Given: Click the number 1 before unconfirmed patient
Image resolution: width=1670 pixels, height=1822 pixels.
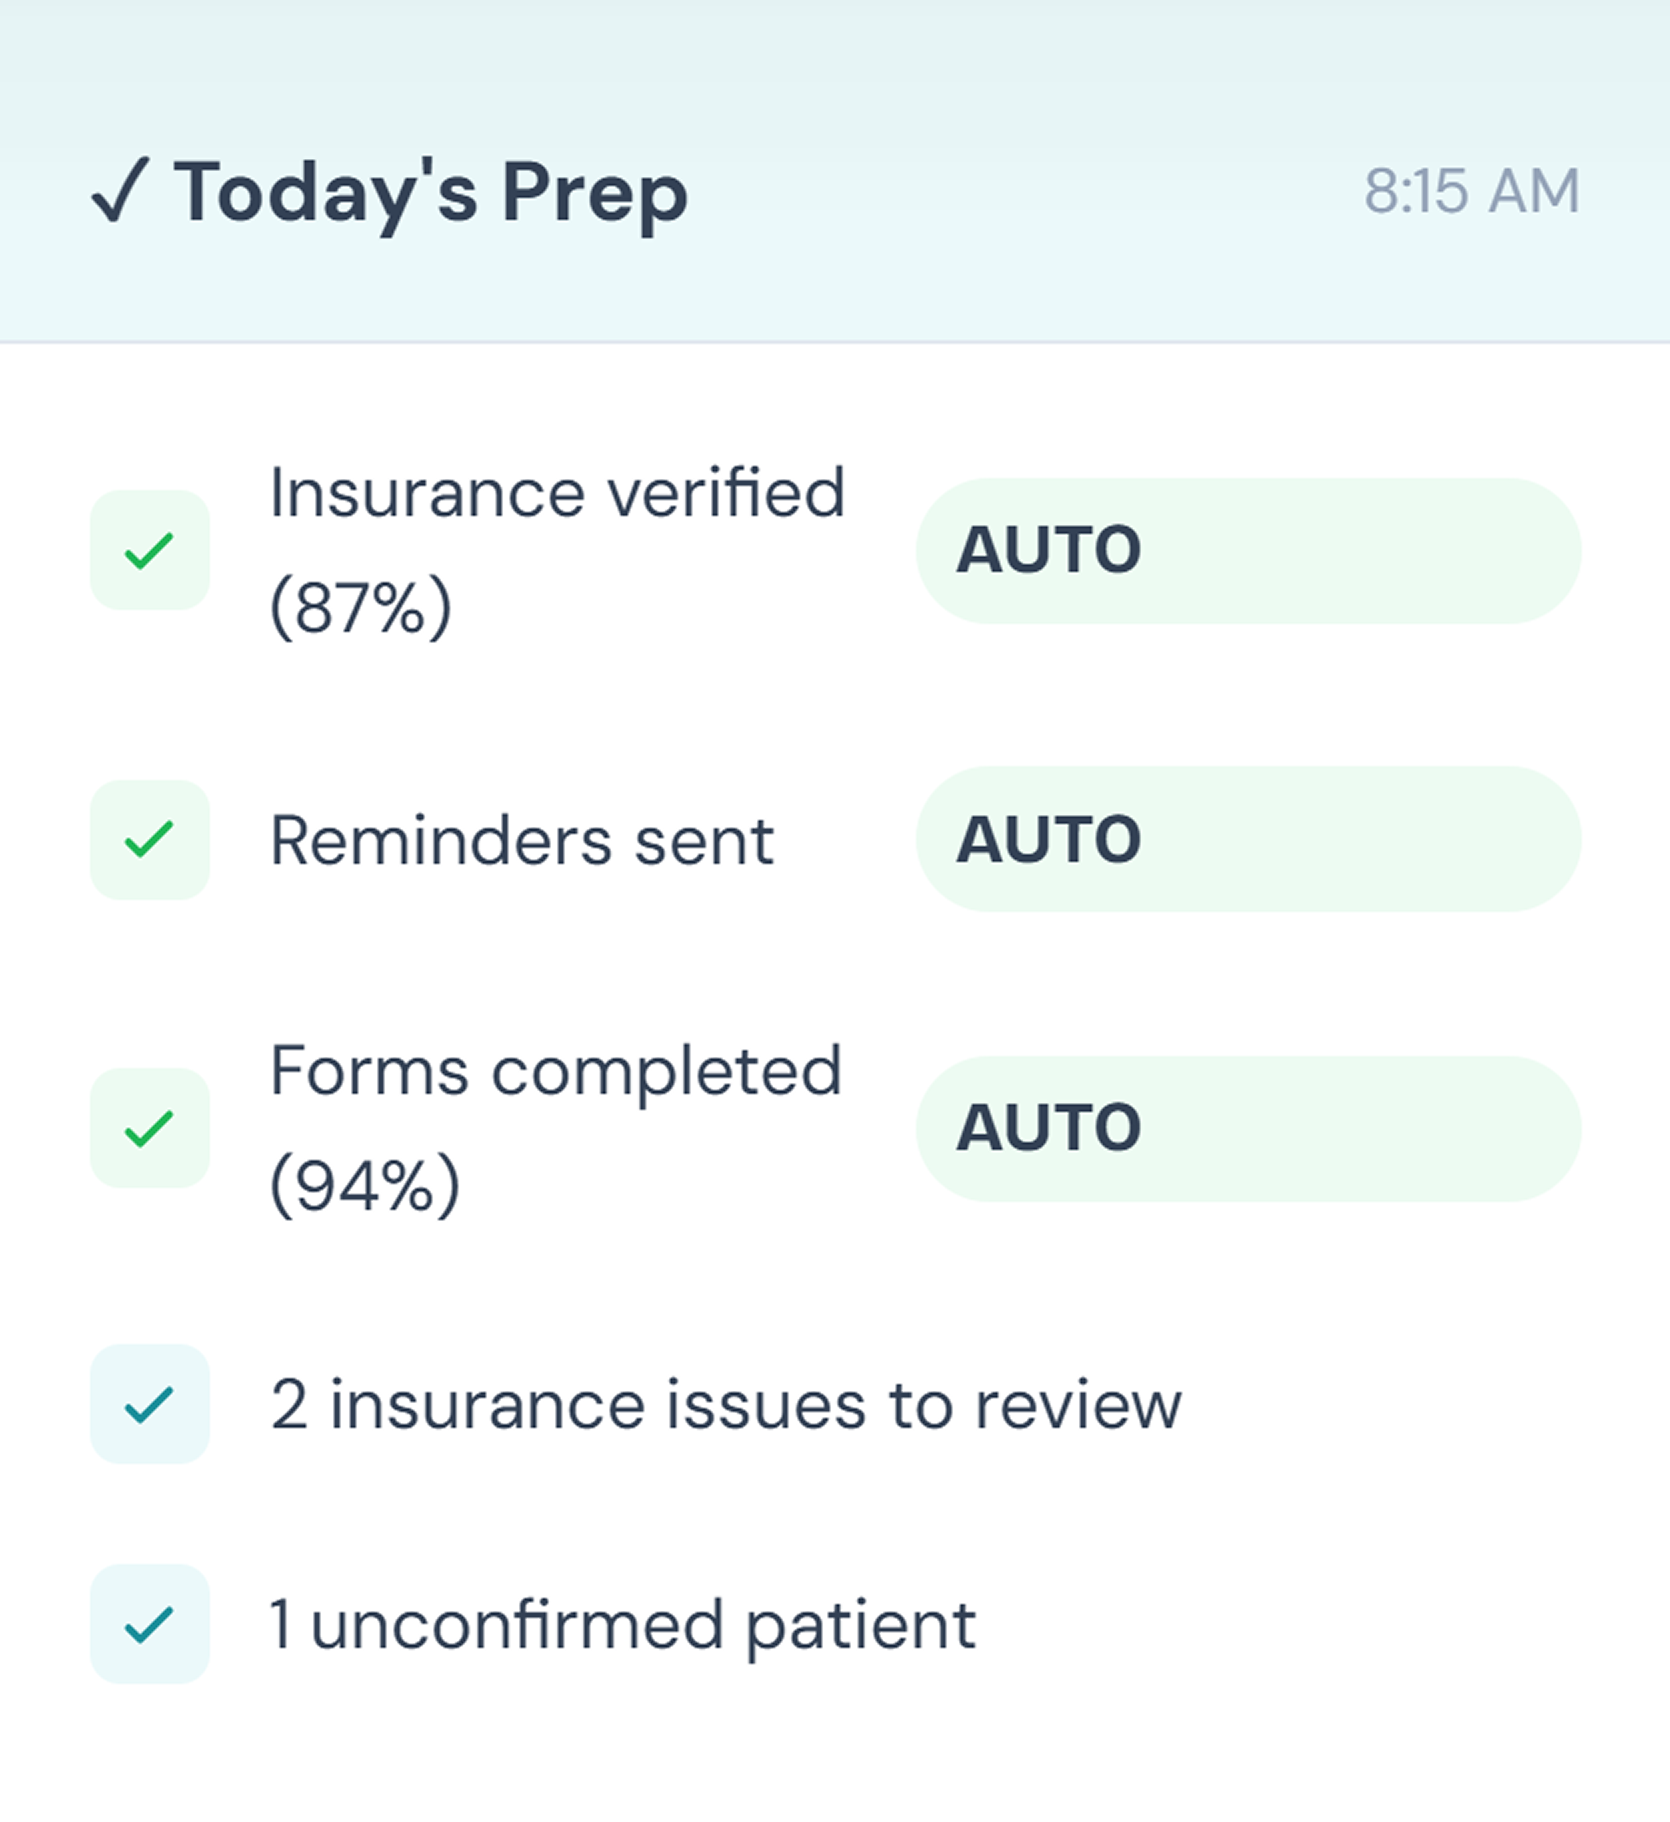Looking at the screenshot, I should 281,1625.
